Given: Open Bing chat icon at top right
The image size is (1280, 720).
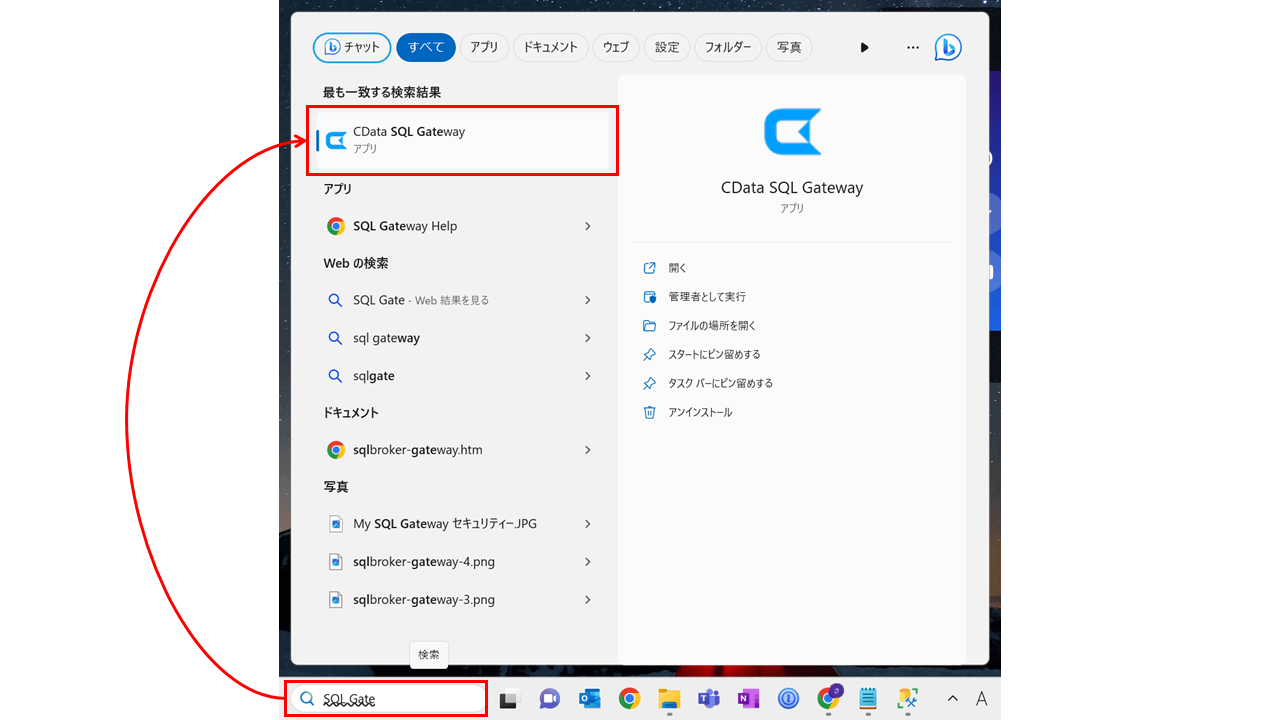Looking at the screenshot, I should (948, 47).
